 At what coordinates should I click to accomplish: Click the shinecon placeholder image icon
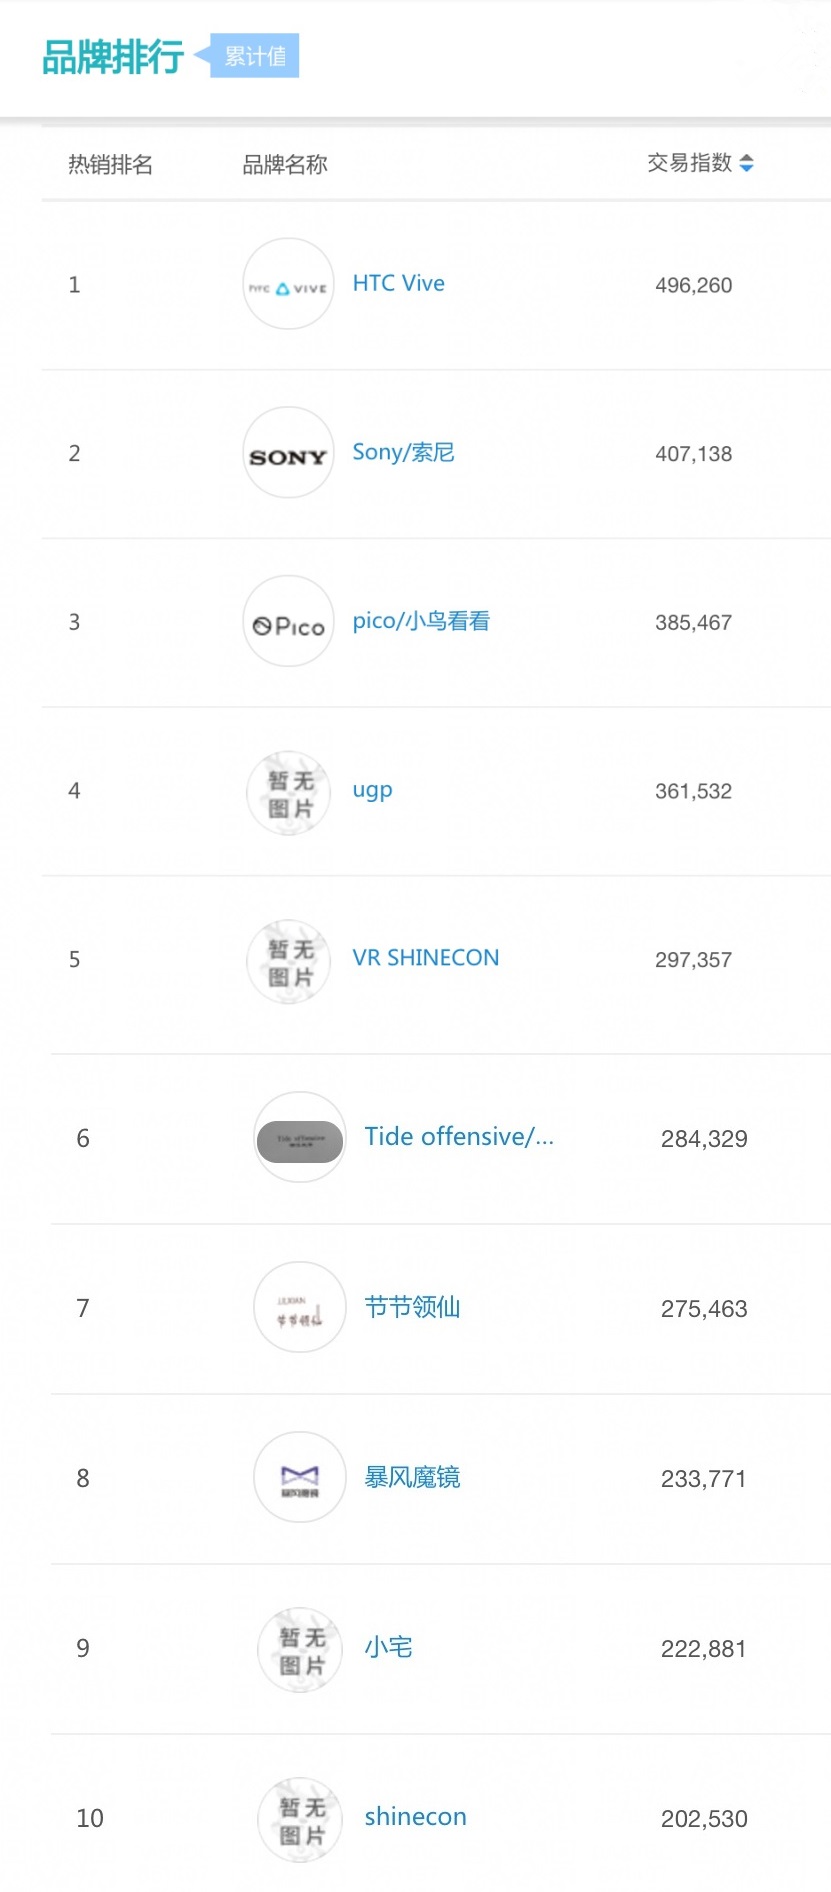pos(301,1820)
